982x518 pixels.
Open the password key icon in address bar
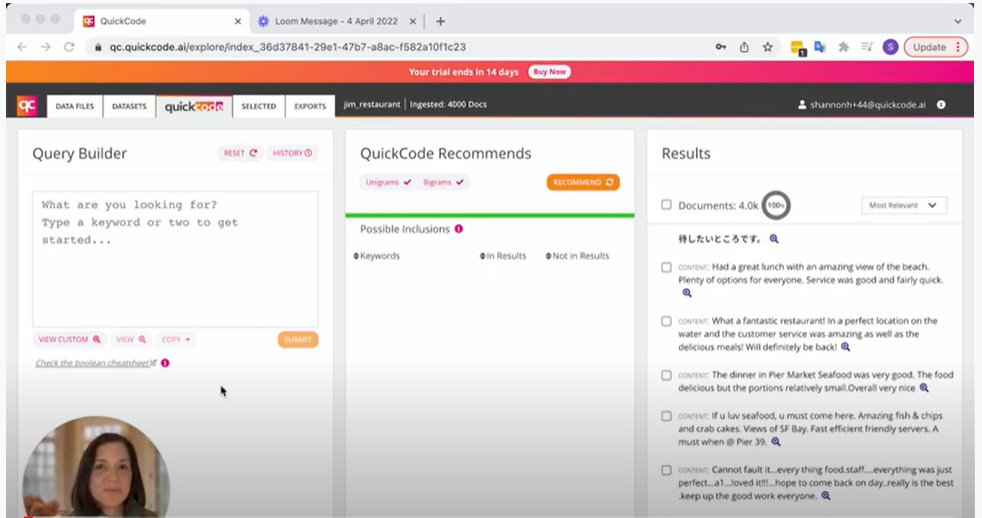tap(721, 47)
